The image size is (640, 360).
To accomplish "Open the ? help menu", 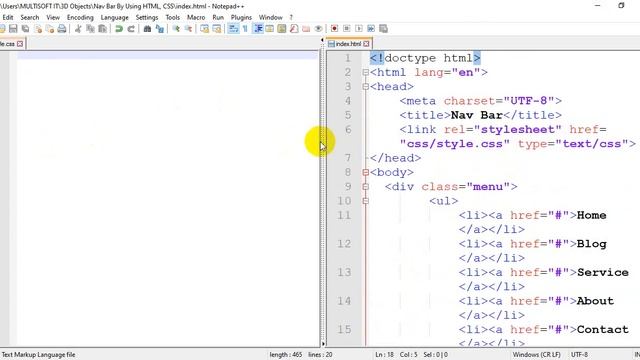I will (291, 18).
